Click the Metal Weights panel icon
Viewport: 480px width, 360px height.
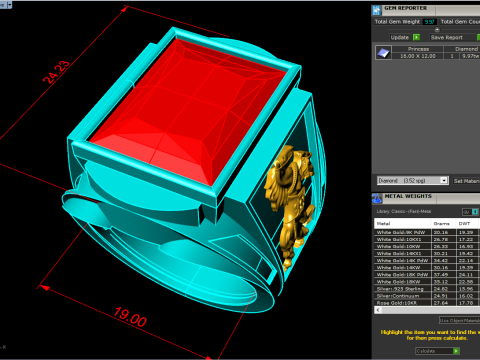tap(377, 198)
